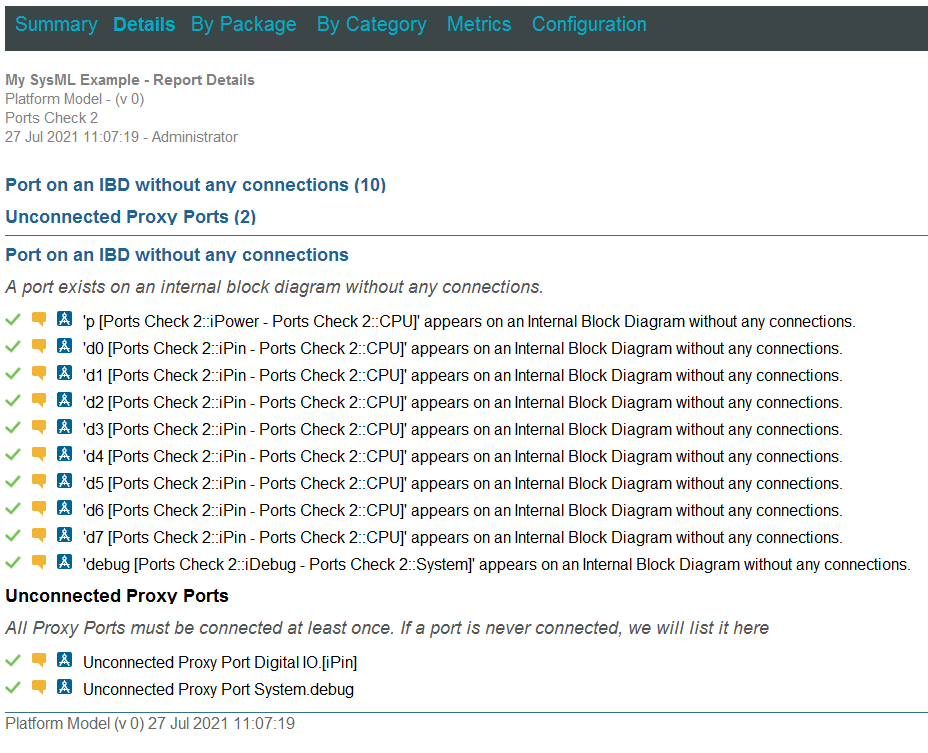The width and height of the screenshot is (928, 753).
Task: Follow the 'Unconnected Proxy Ports (2)' link
Action: click(130, 217)
